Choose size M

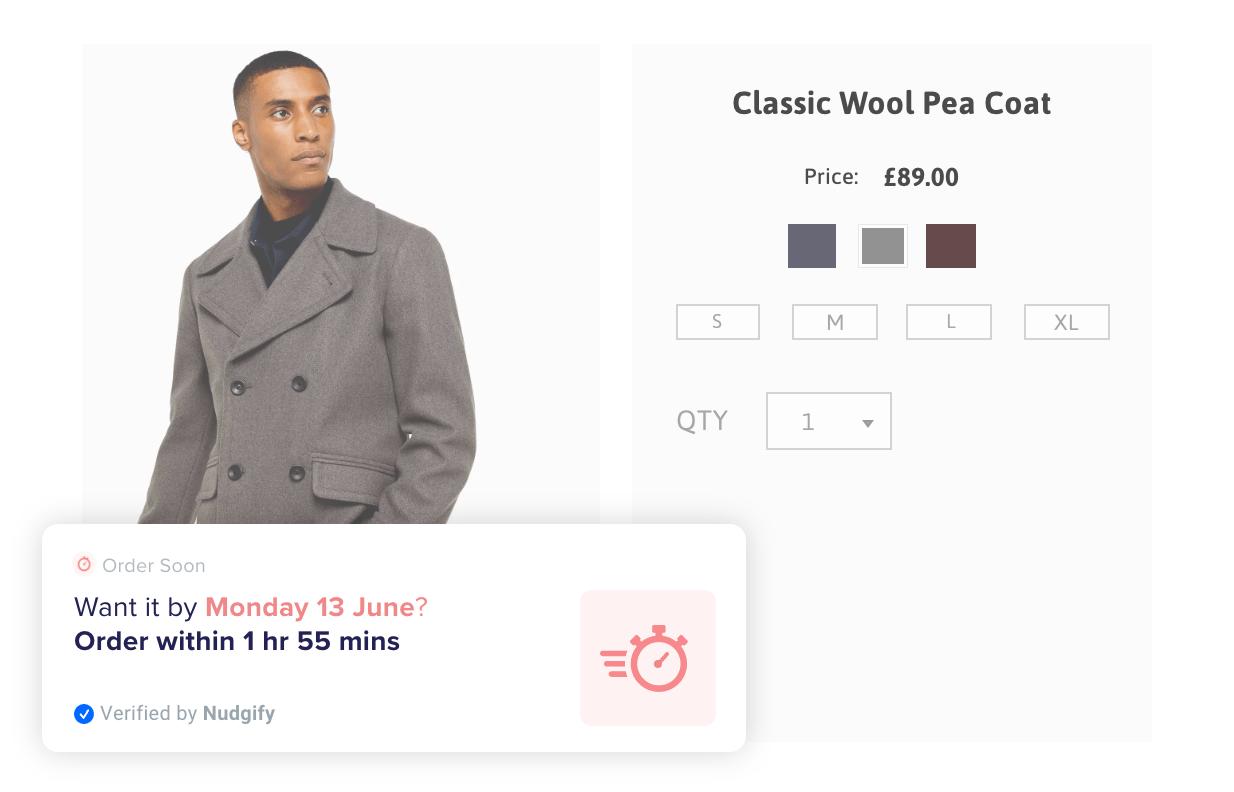tap(834, 322)
